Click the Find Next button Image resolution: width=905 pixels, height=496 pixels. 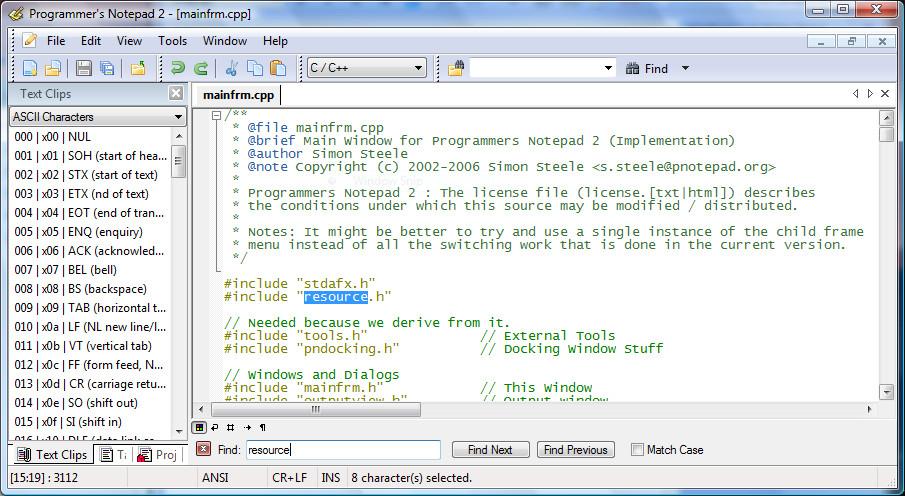[491, 450]
